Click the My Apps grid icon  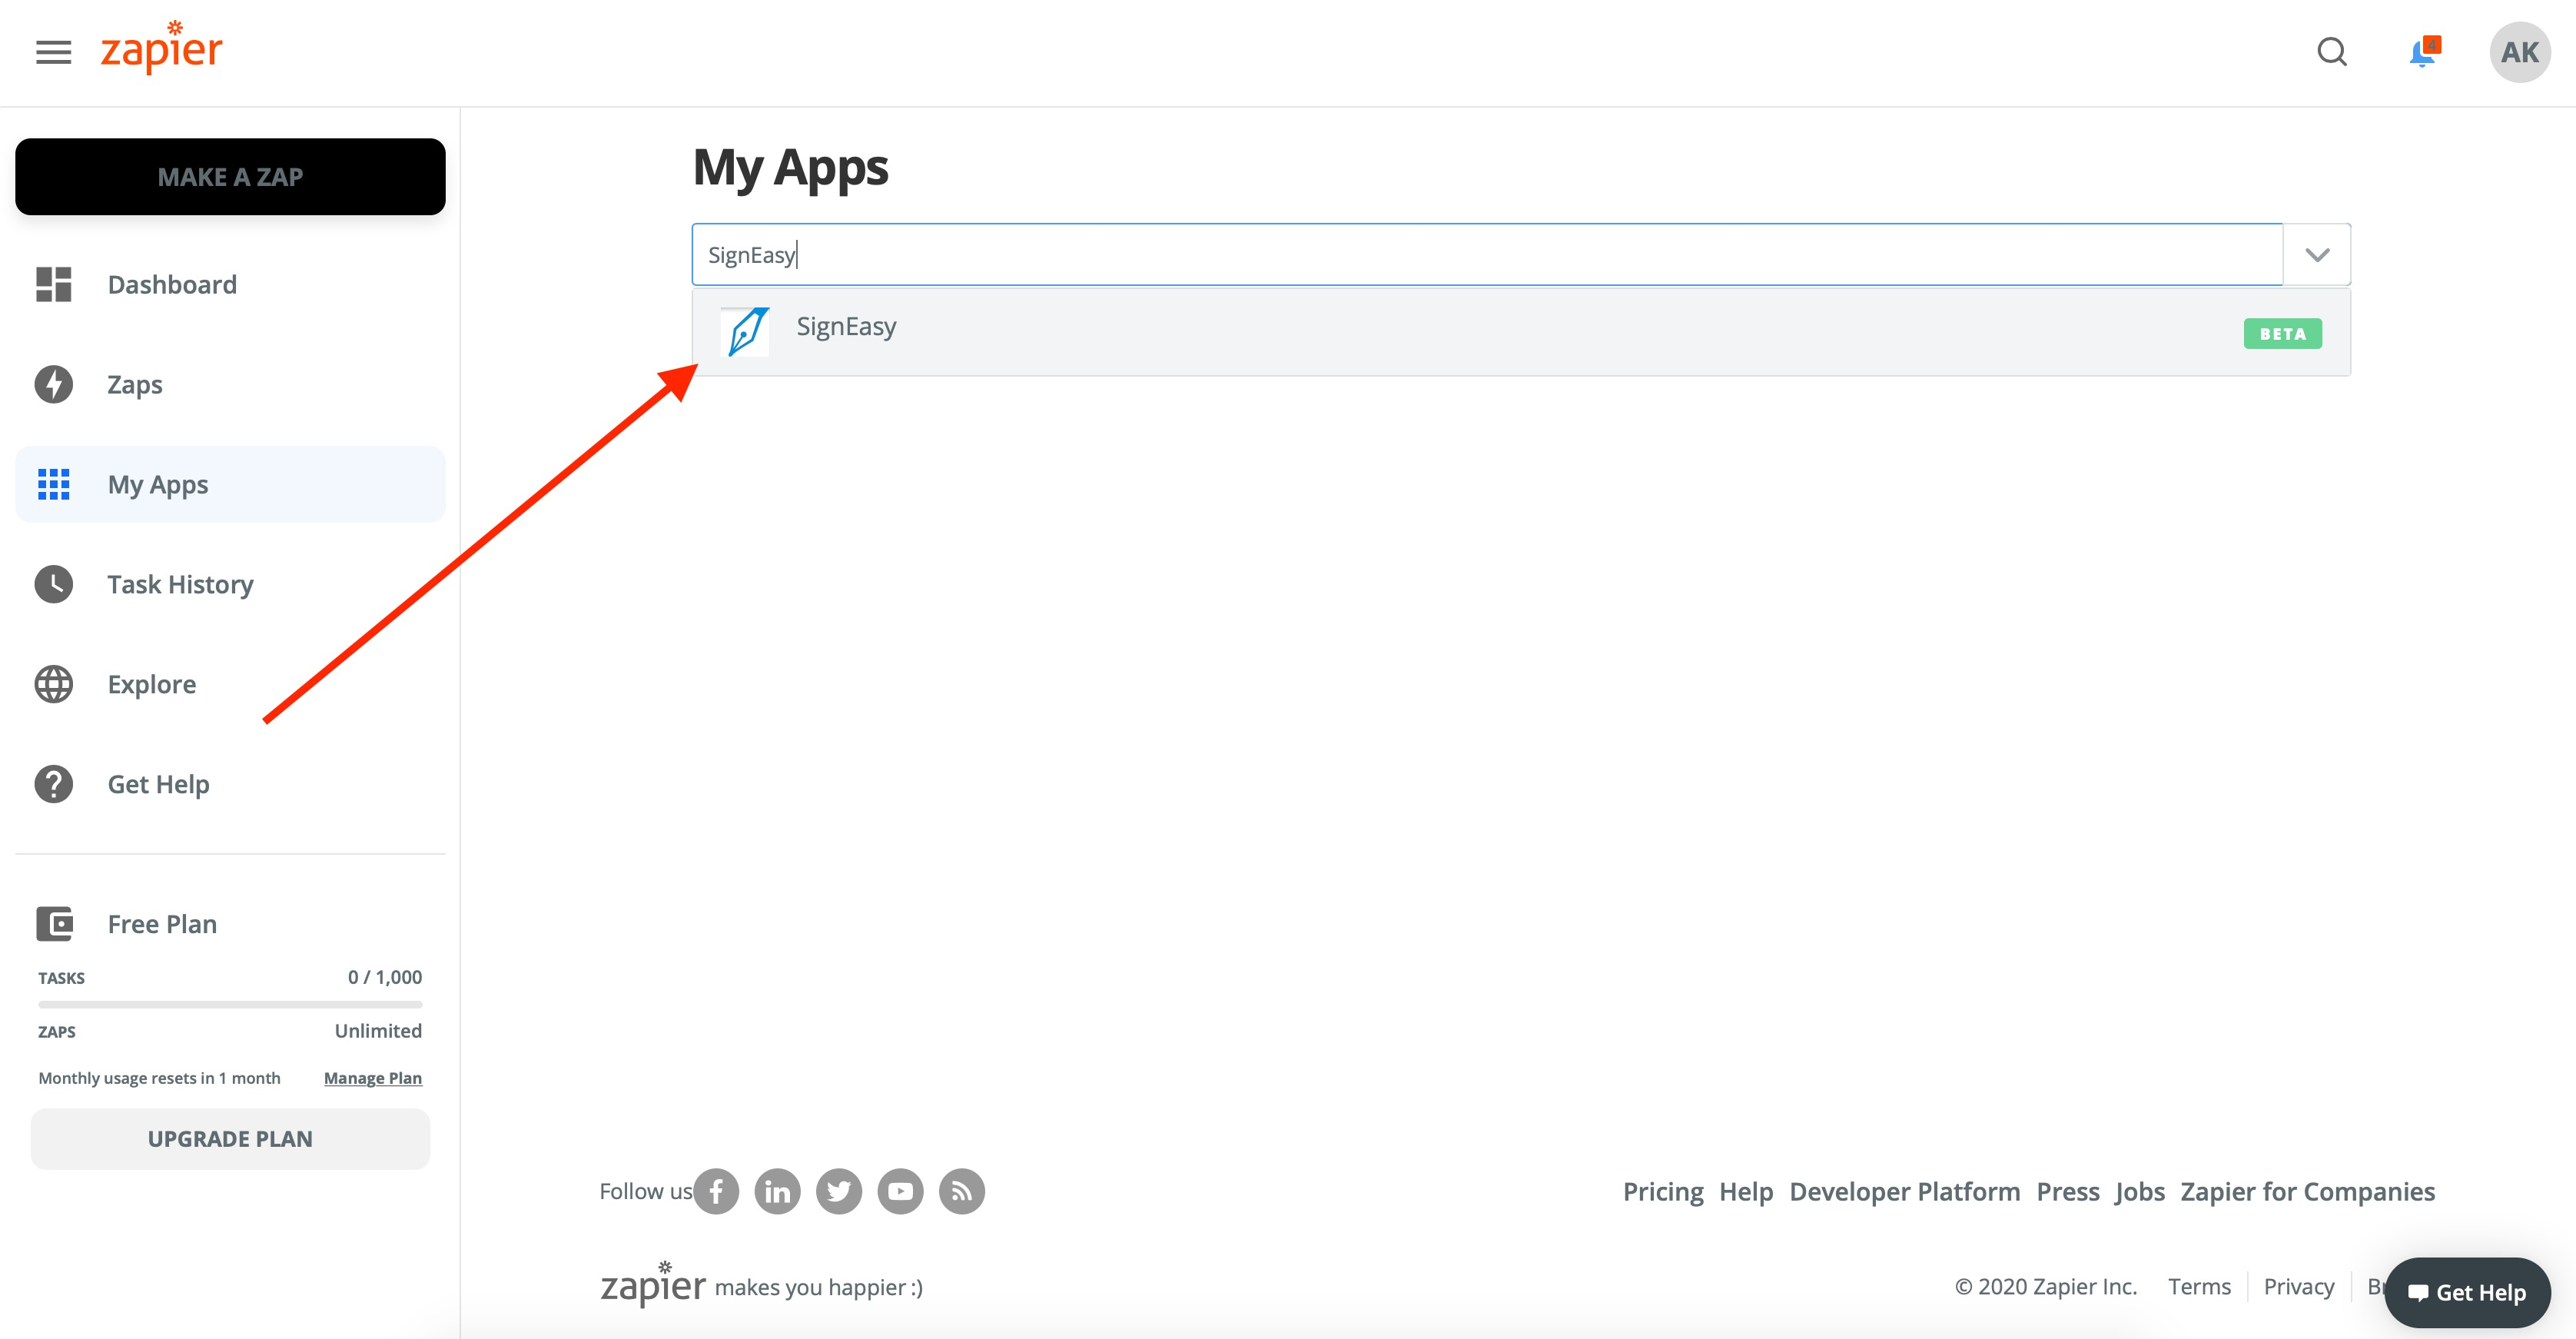pos(54,484)
